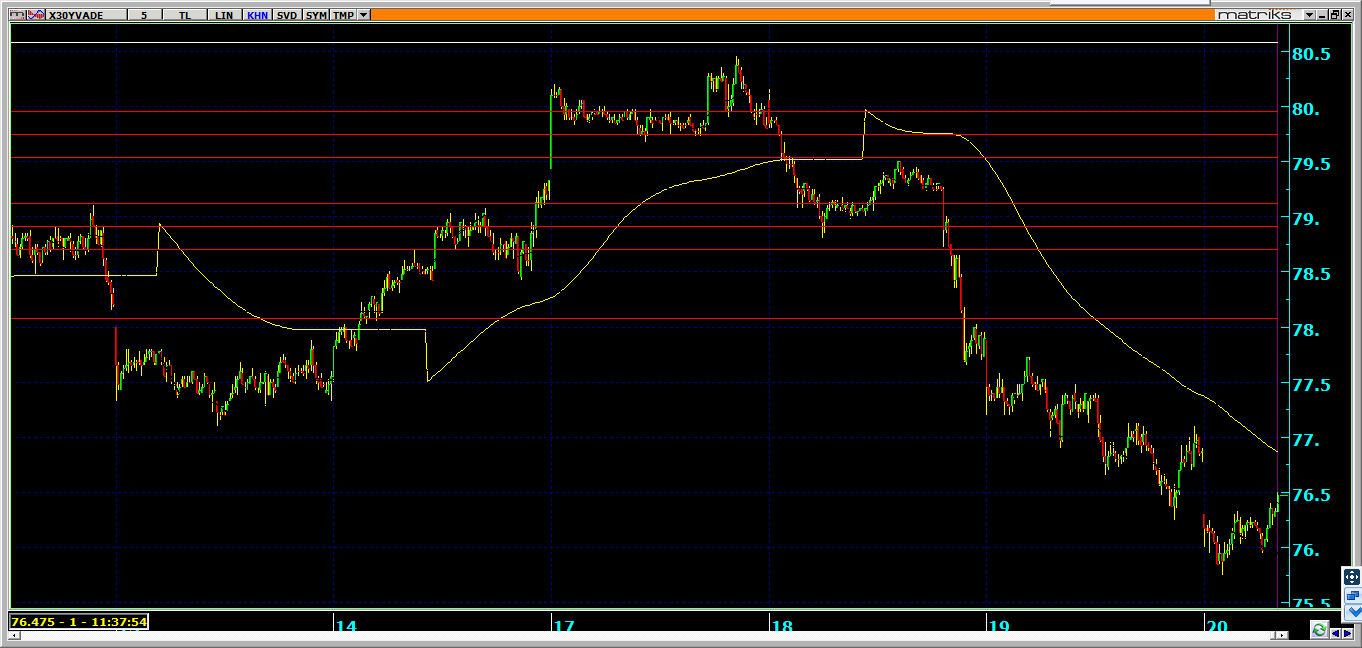
Task: Open the dropdown arrow next to matriks logo
Action: click(1309, 15)
